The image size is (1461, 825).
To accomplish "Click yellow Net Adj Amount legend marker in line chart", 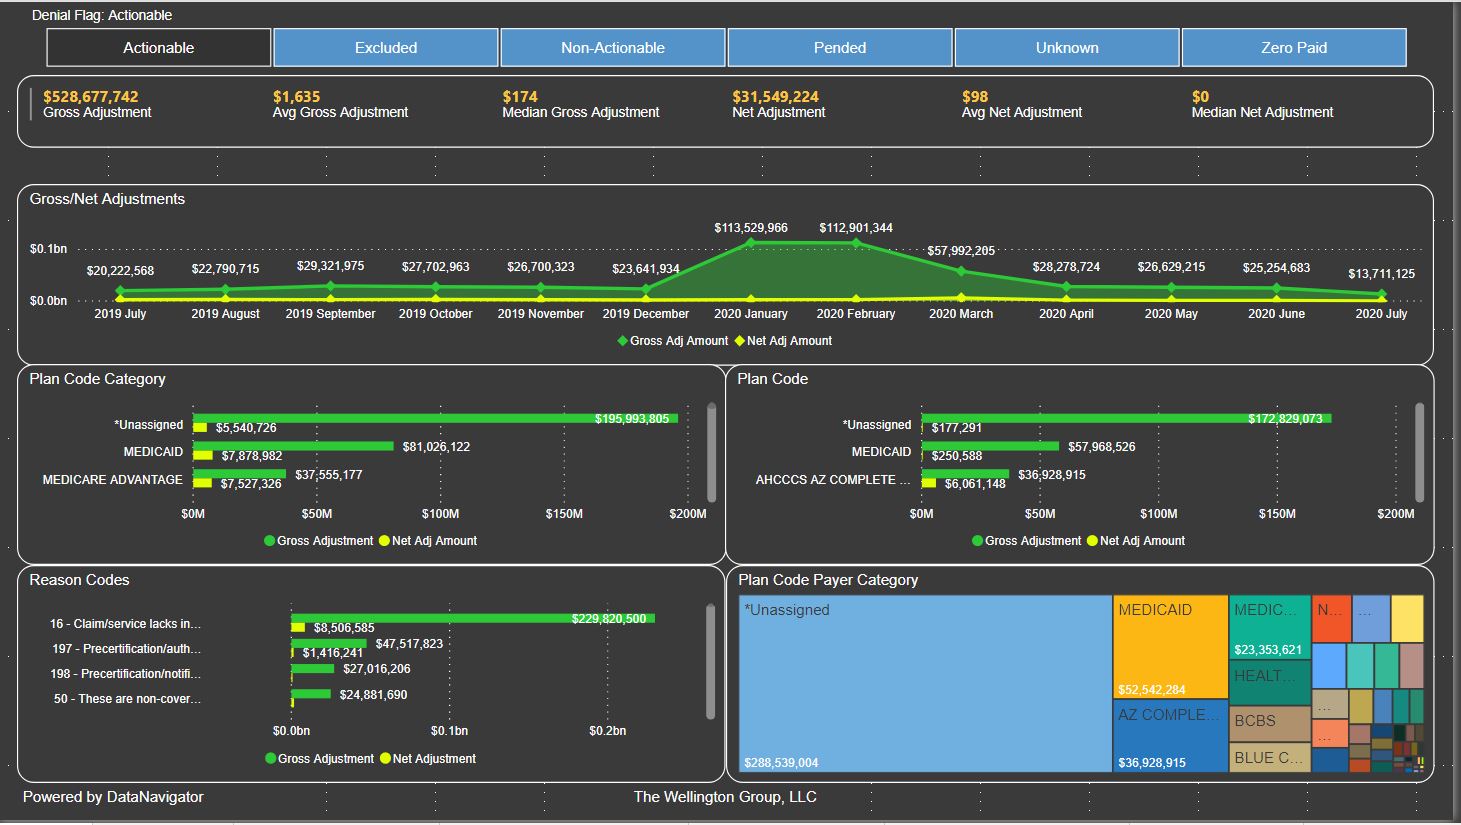I will pos(740,341).
